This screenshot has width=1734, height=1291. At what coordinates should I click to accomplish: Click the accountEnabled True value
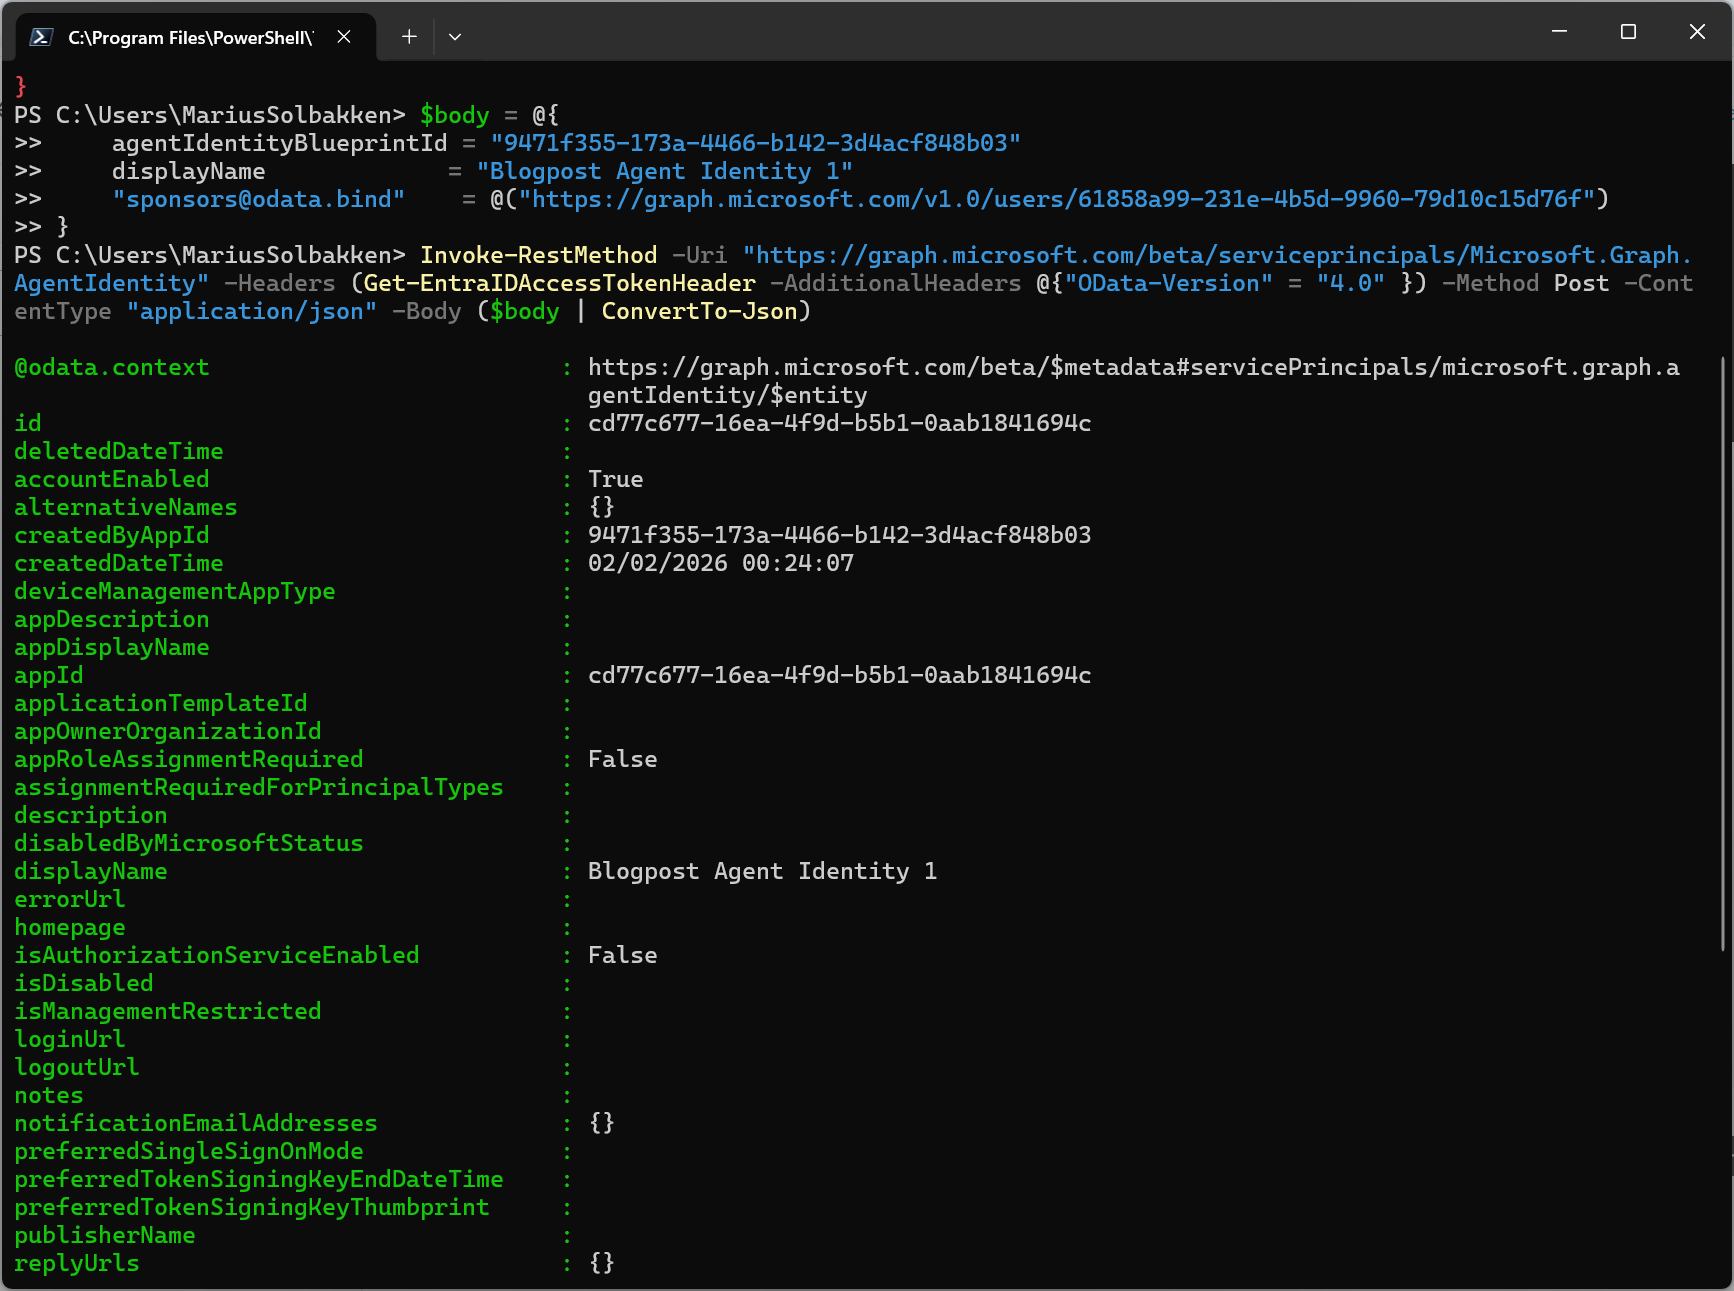coord(615,480)
